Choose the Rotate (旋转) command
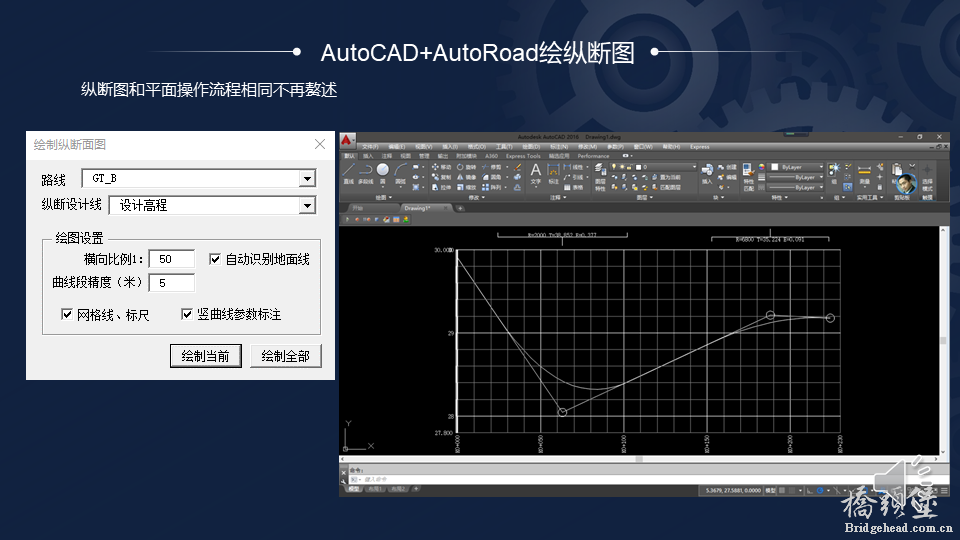Viewport: 960px width, 540px height. tap(467, 167)
